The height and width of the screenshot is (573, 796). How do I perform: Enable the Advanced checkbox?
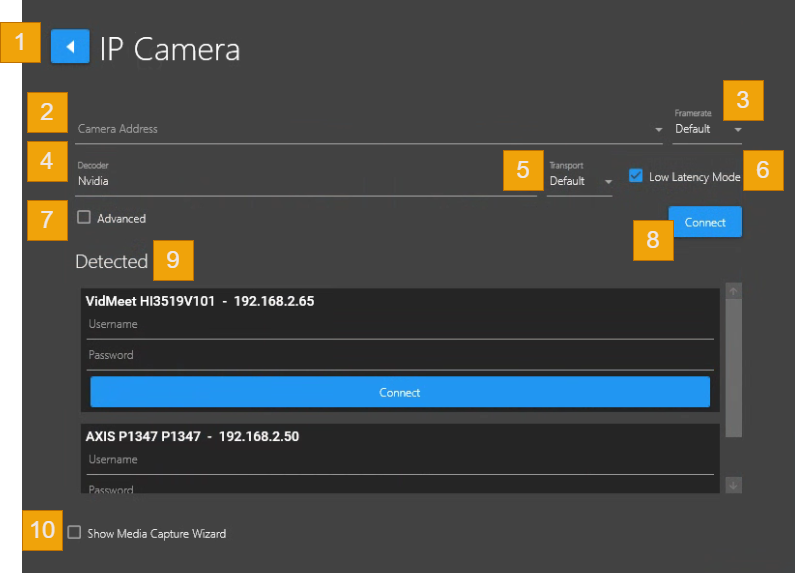click(x=84, y=217)
